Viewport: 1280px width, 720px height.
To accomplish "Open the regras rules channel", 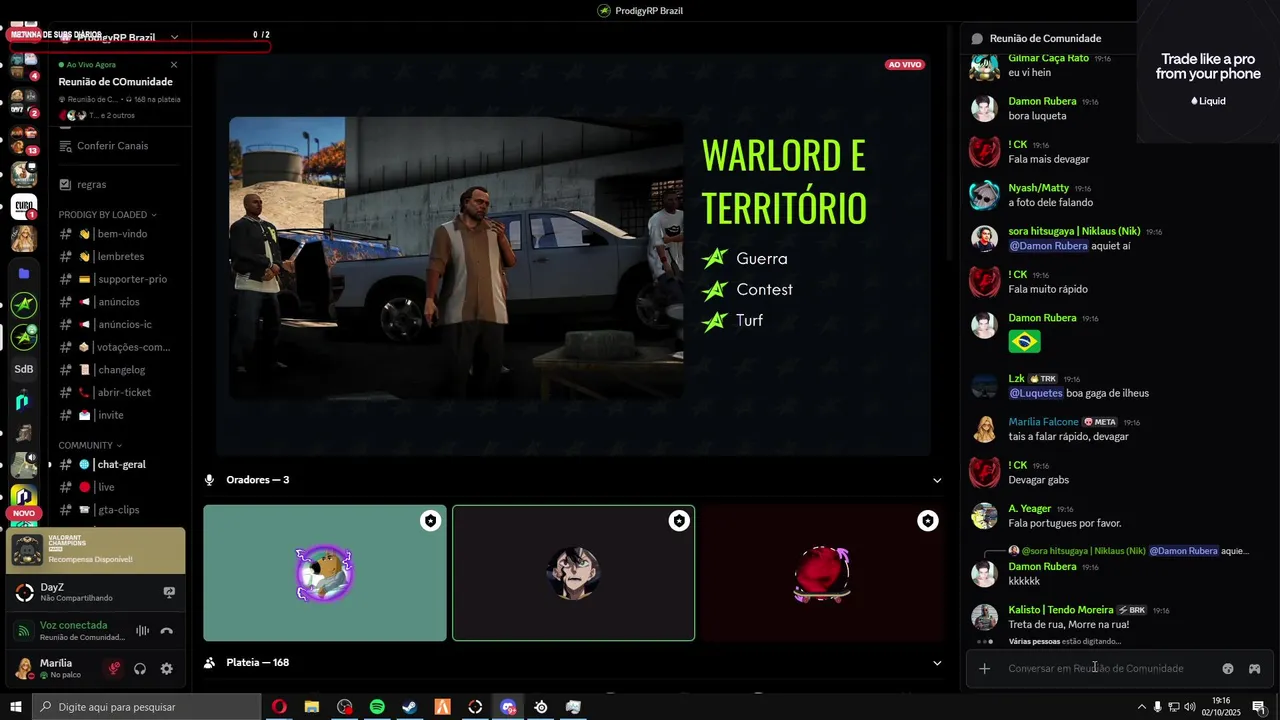I will click(120, 185).
